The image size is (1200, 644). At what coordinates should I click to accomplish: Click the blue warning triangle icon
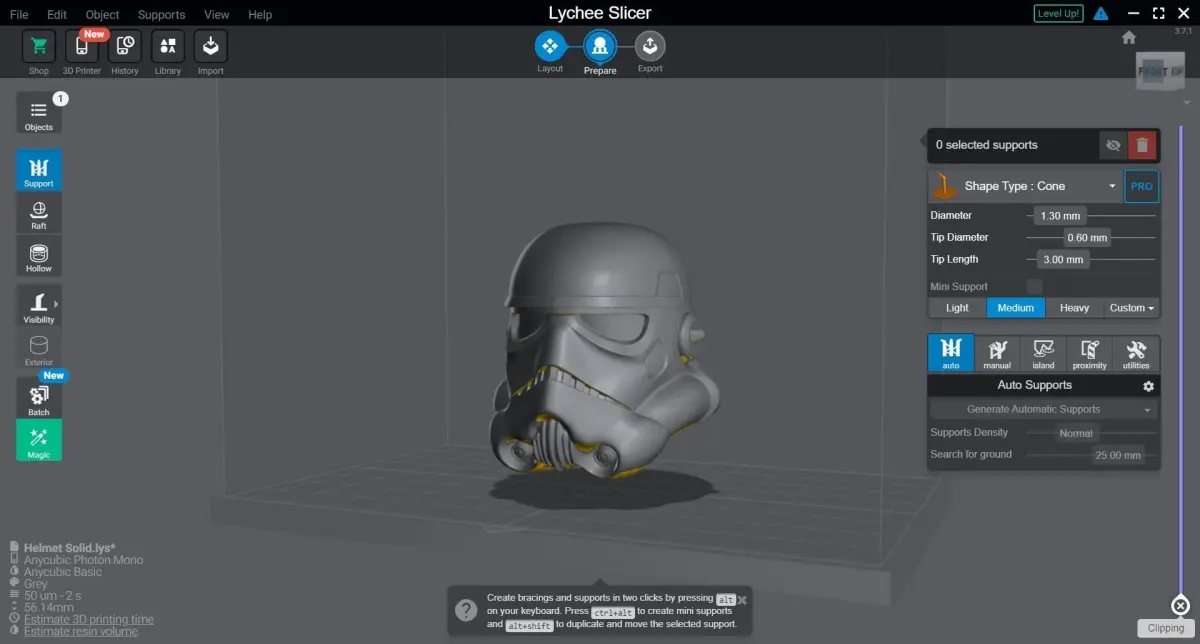[x=1101, y=14]
